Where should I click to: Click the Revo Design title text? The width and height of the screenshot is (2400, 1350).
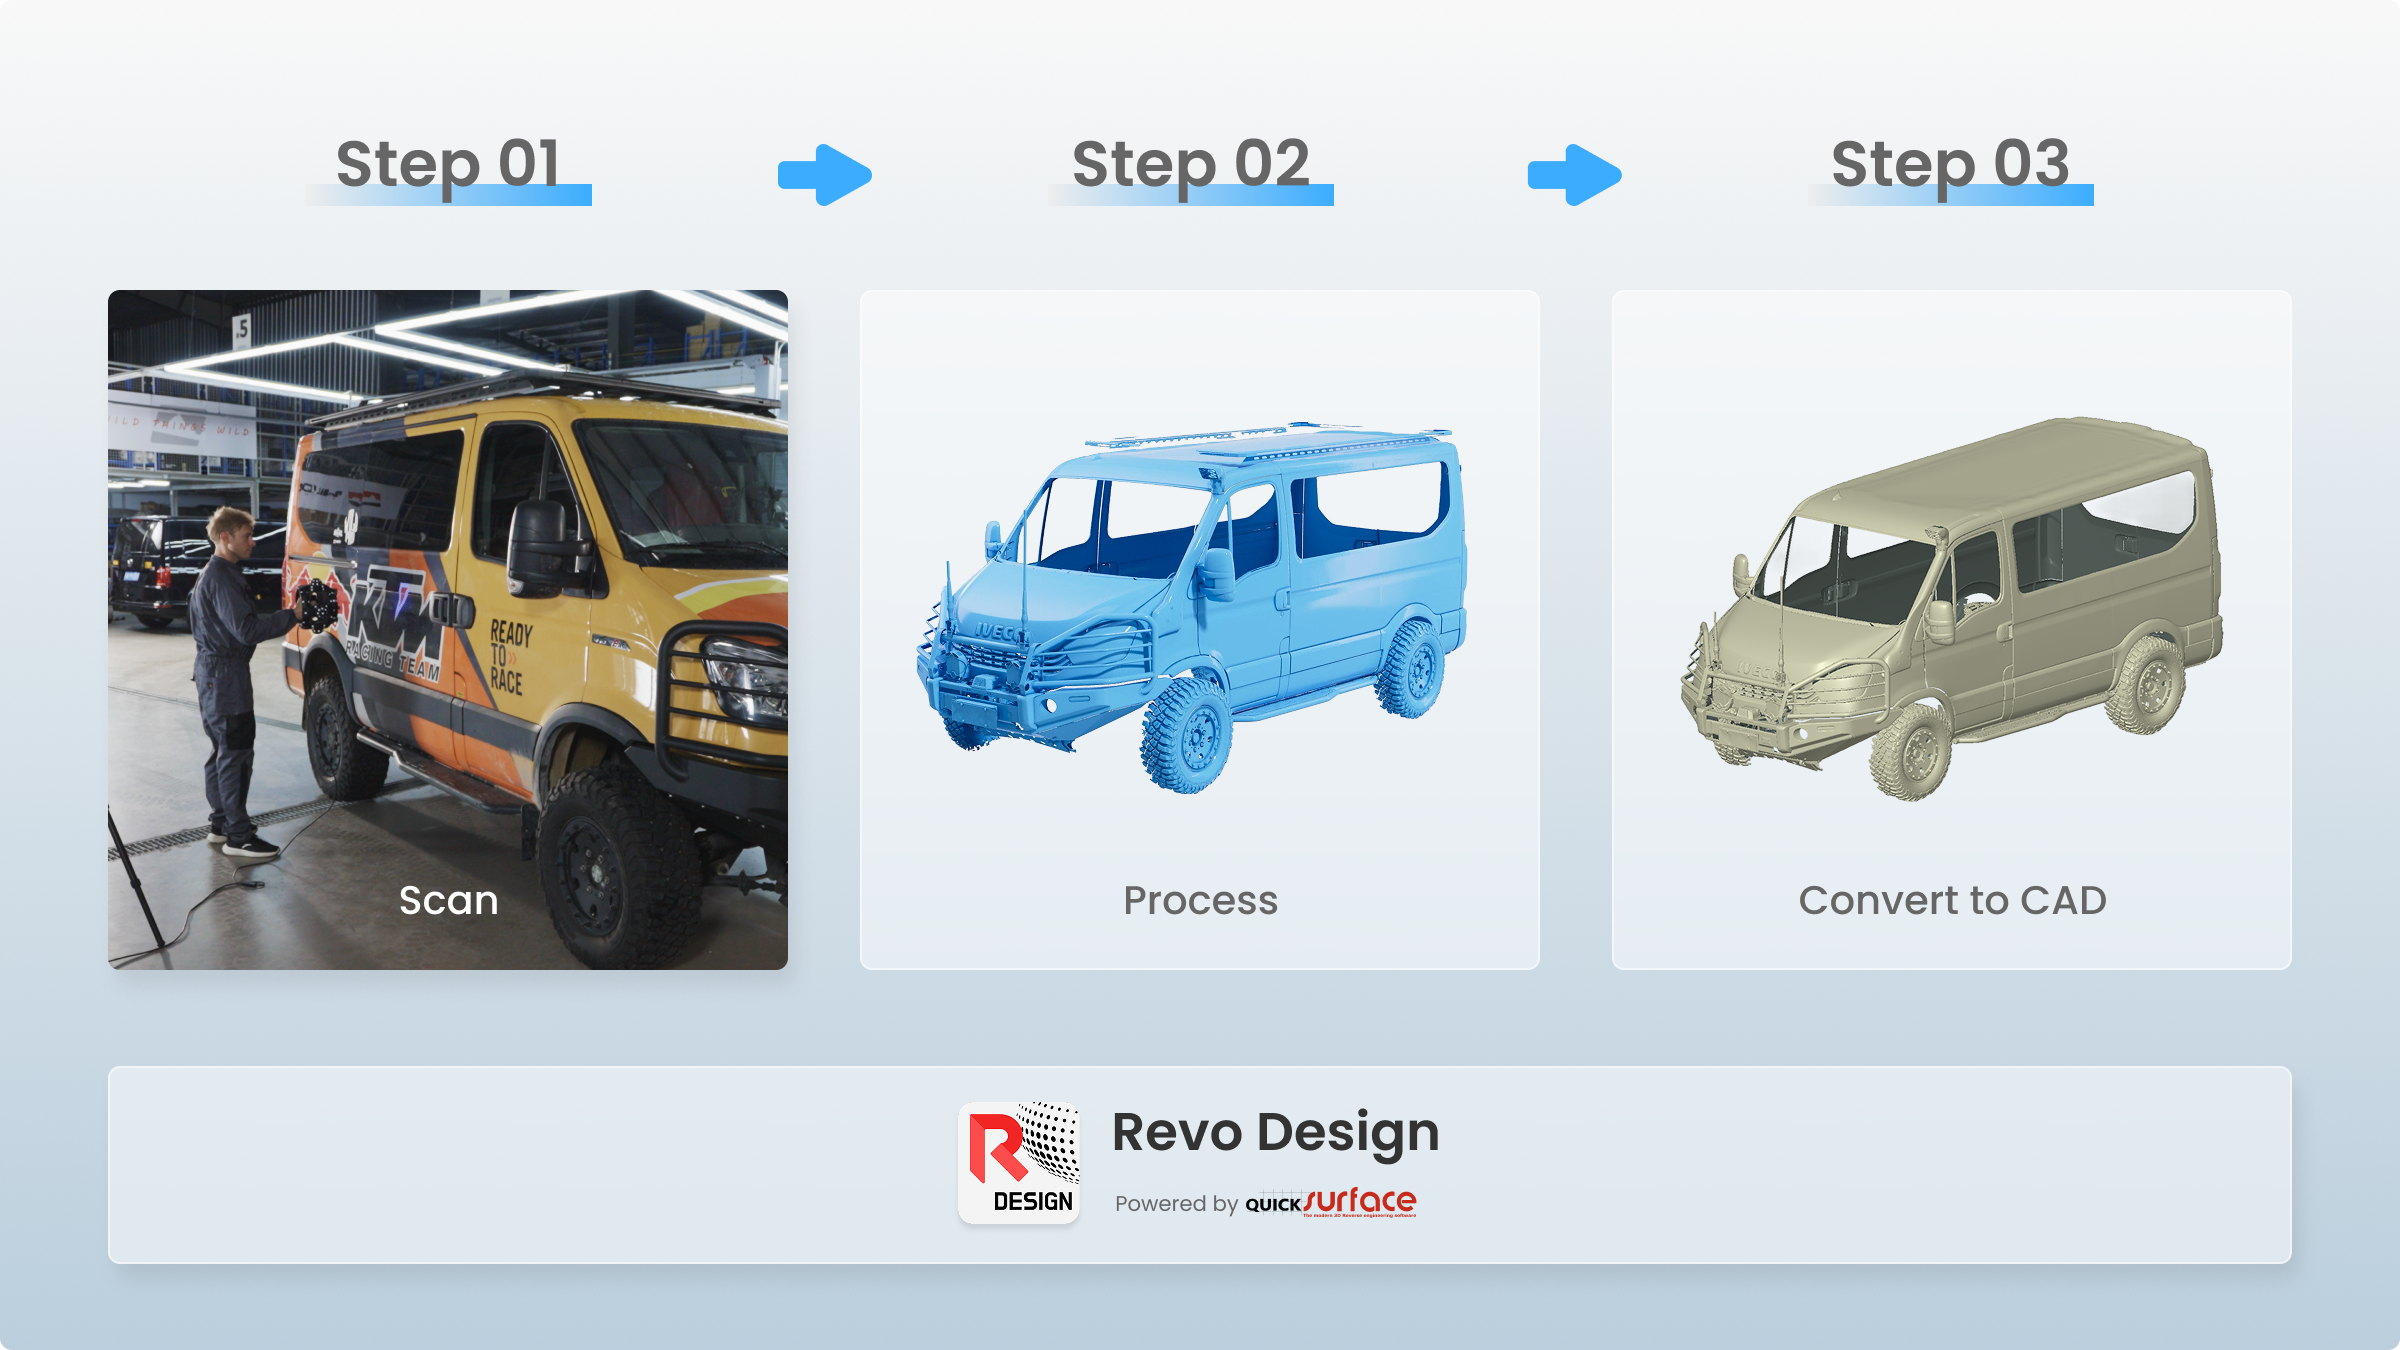click(1275, 1133)
